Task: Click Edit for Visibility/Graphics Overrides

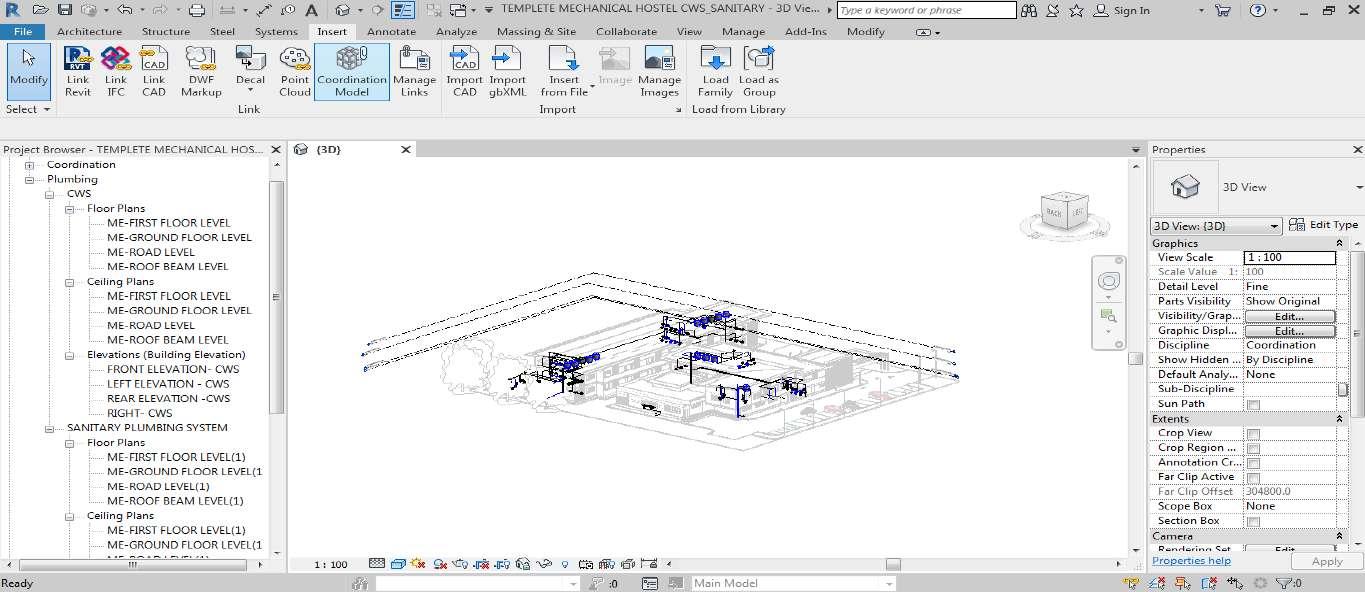Action: pos(1290,316)
